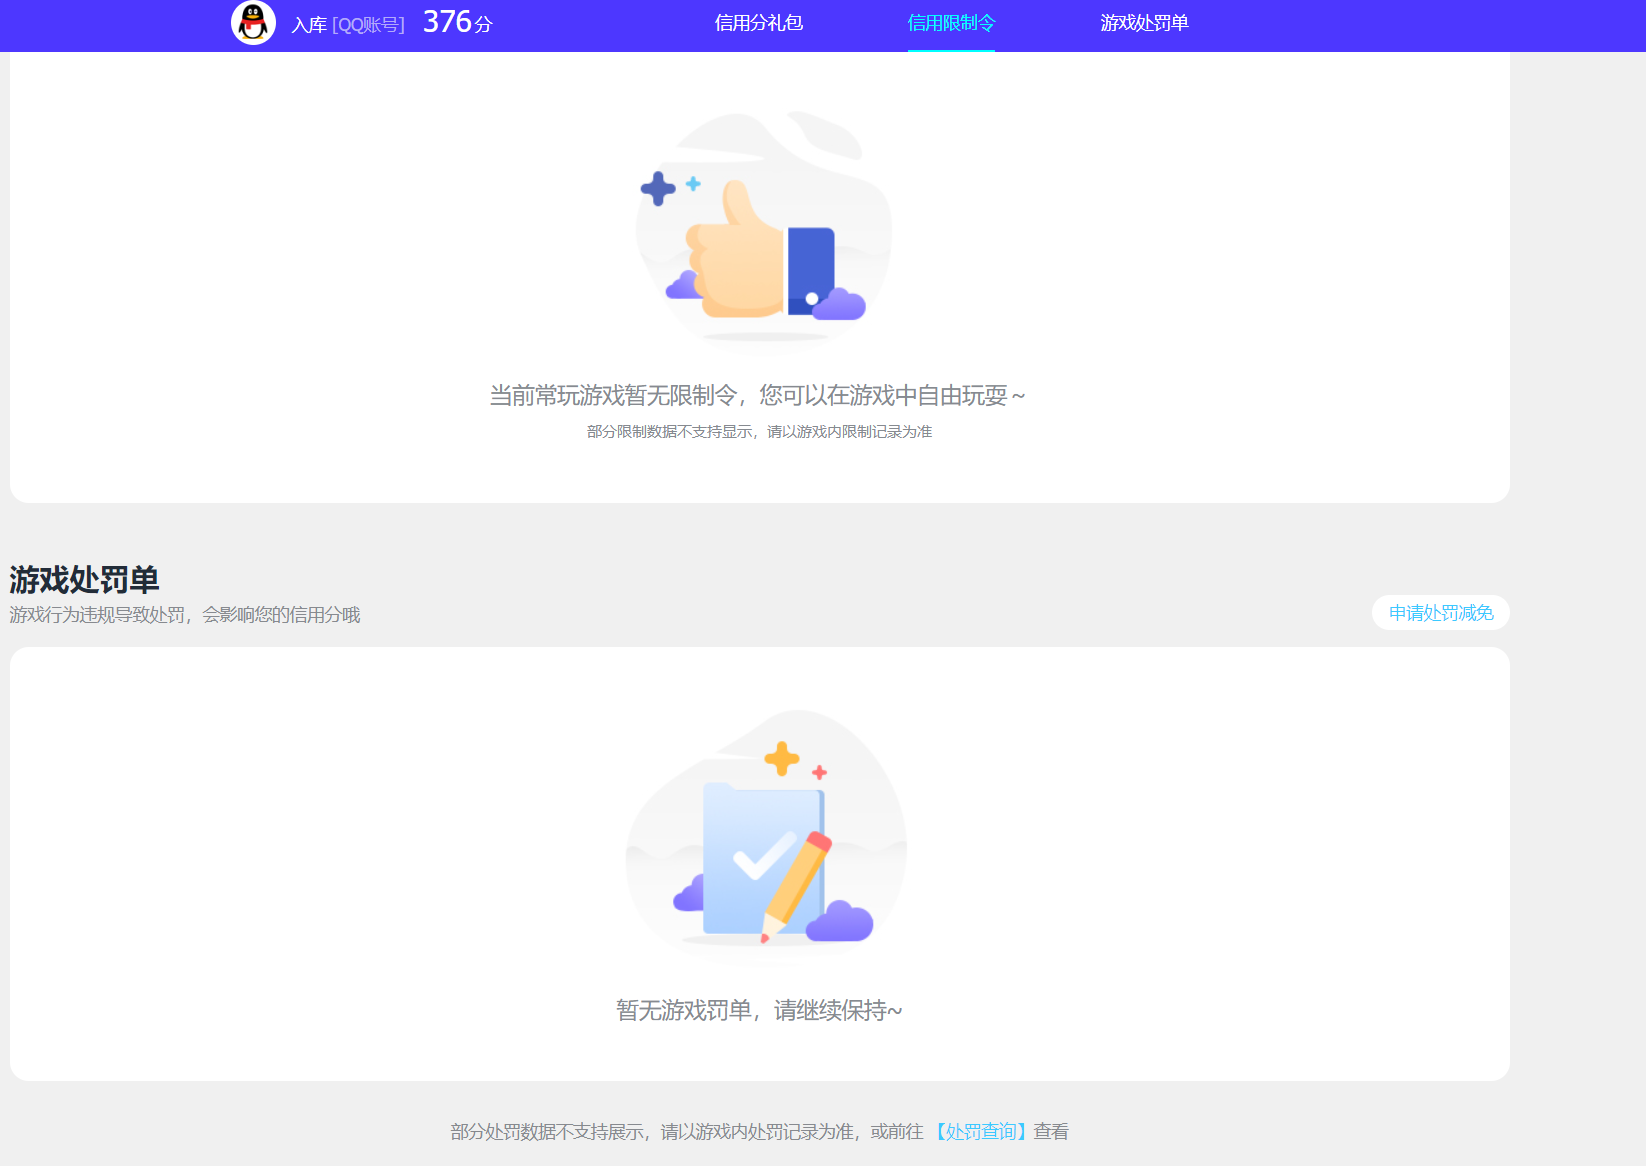Select the active 信用限制令 tab
Image resolution: width=1646 pixels, height=1166 pixels.
[x=950, y=23]
